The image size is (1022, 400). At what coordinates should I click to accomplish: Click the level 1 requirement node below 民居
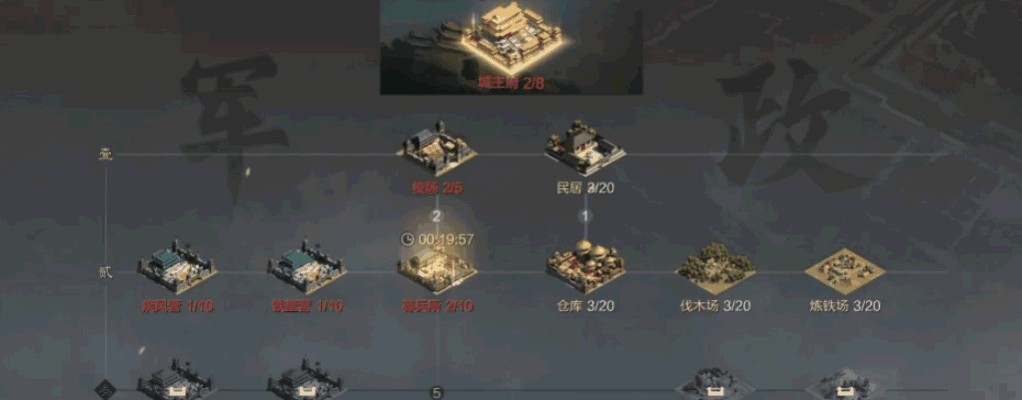[585, 216]
